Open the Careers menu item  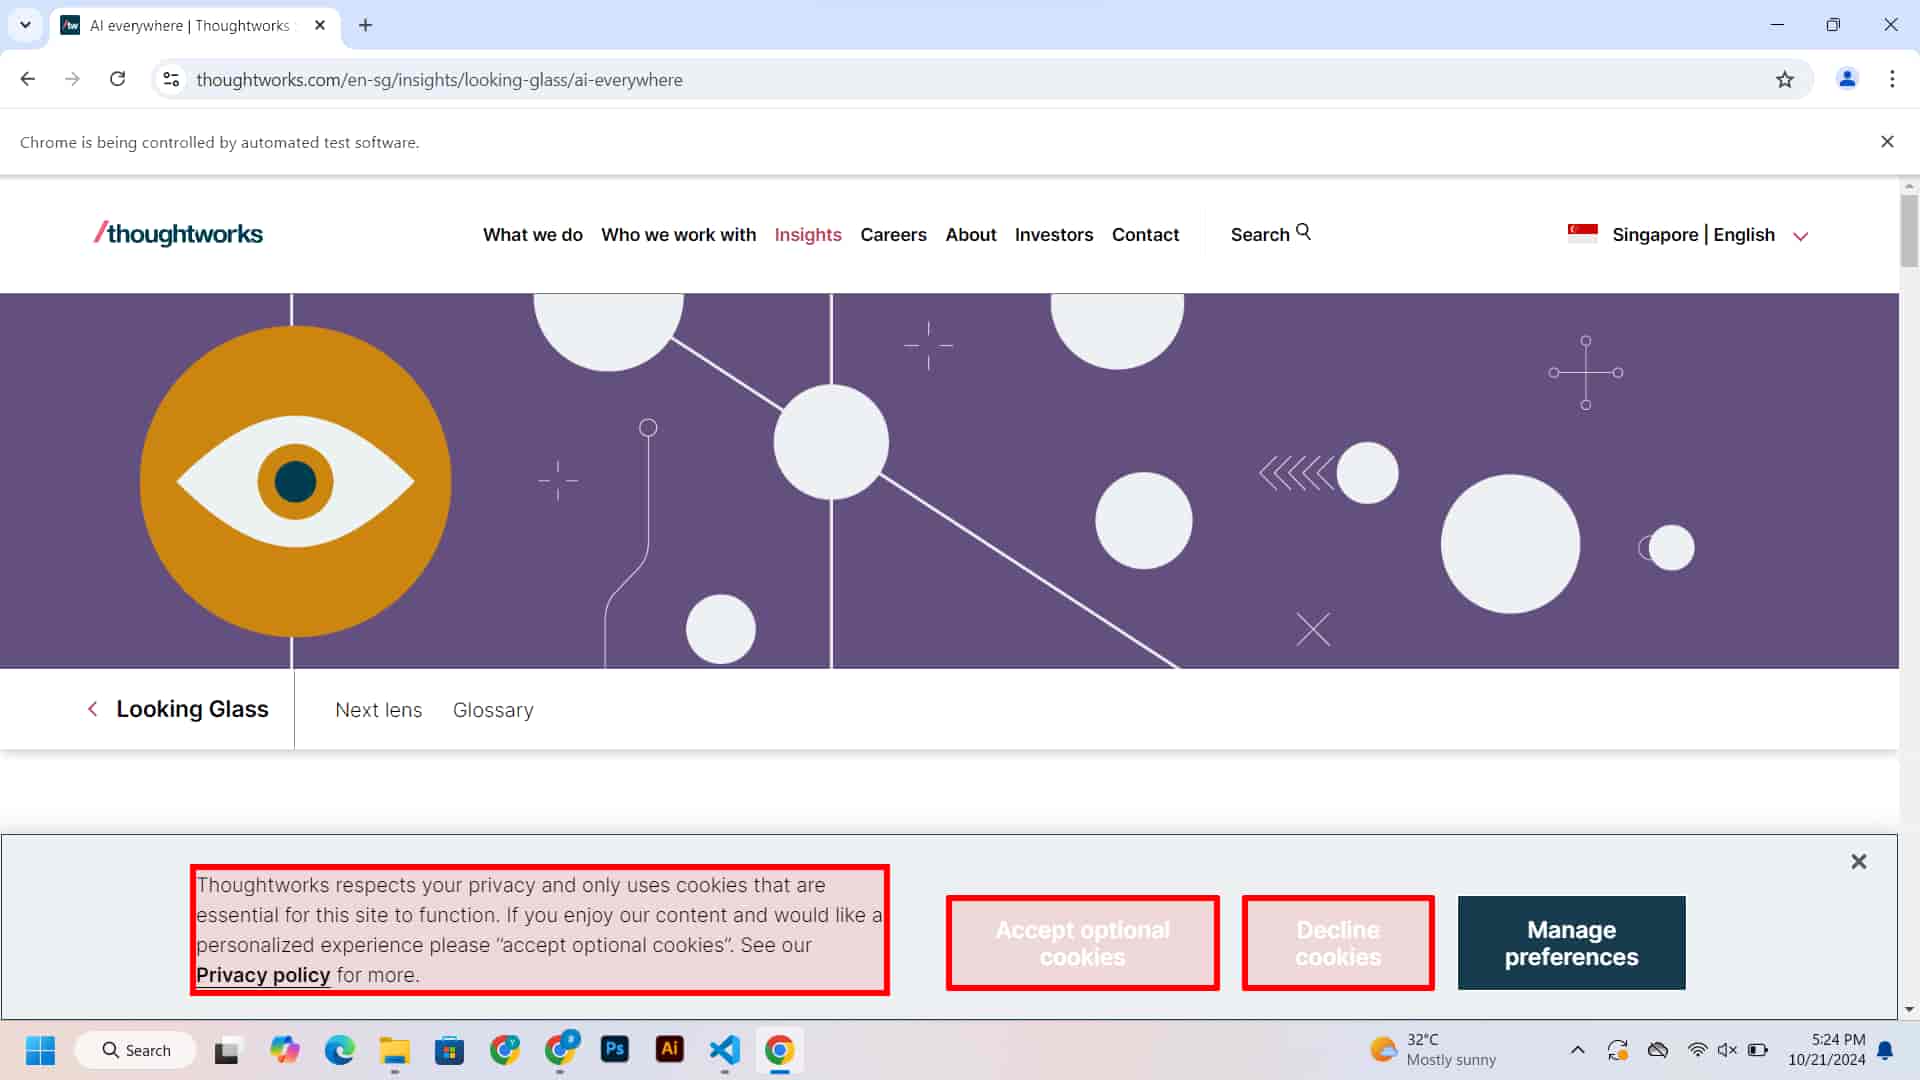click(x=893, y=235)
